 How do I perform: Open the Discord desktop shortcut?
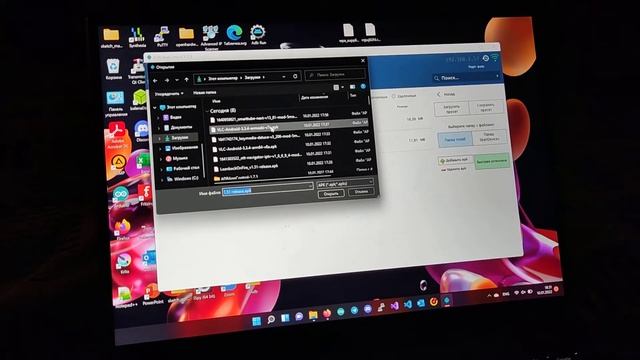(x=142, y=131)
